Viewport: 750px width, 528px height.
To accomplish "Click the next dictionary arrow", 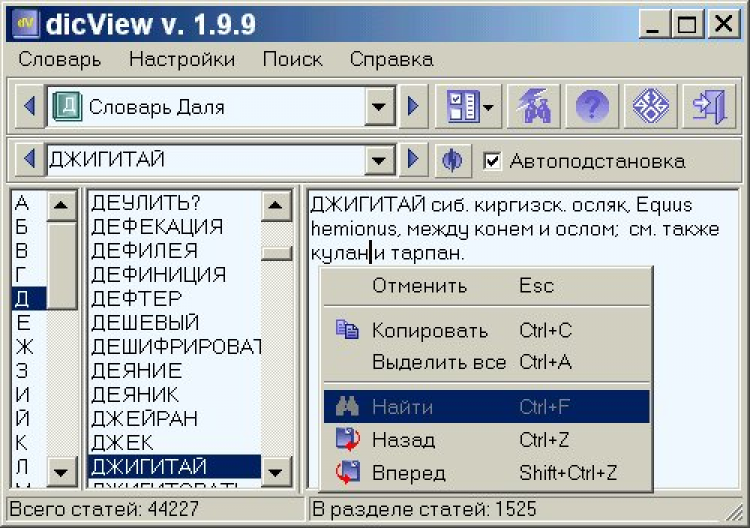I will tap(413, 106).
